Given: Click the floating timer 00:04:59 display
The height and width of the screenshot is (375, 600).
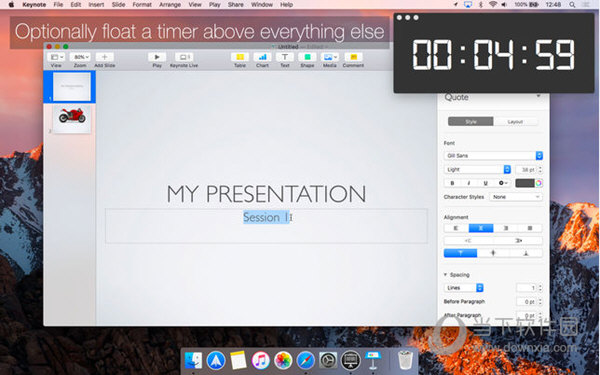Looking at the screenshot, I should point(494,55).
